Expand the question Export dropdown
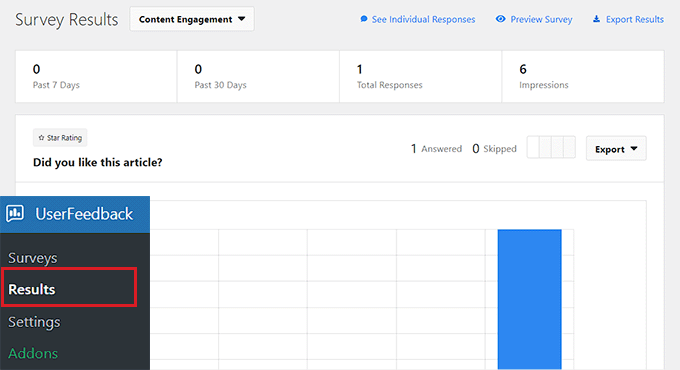Screen dimensions: 680x370 click(x=616, y=149)
